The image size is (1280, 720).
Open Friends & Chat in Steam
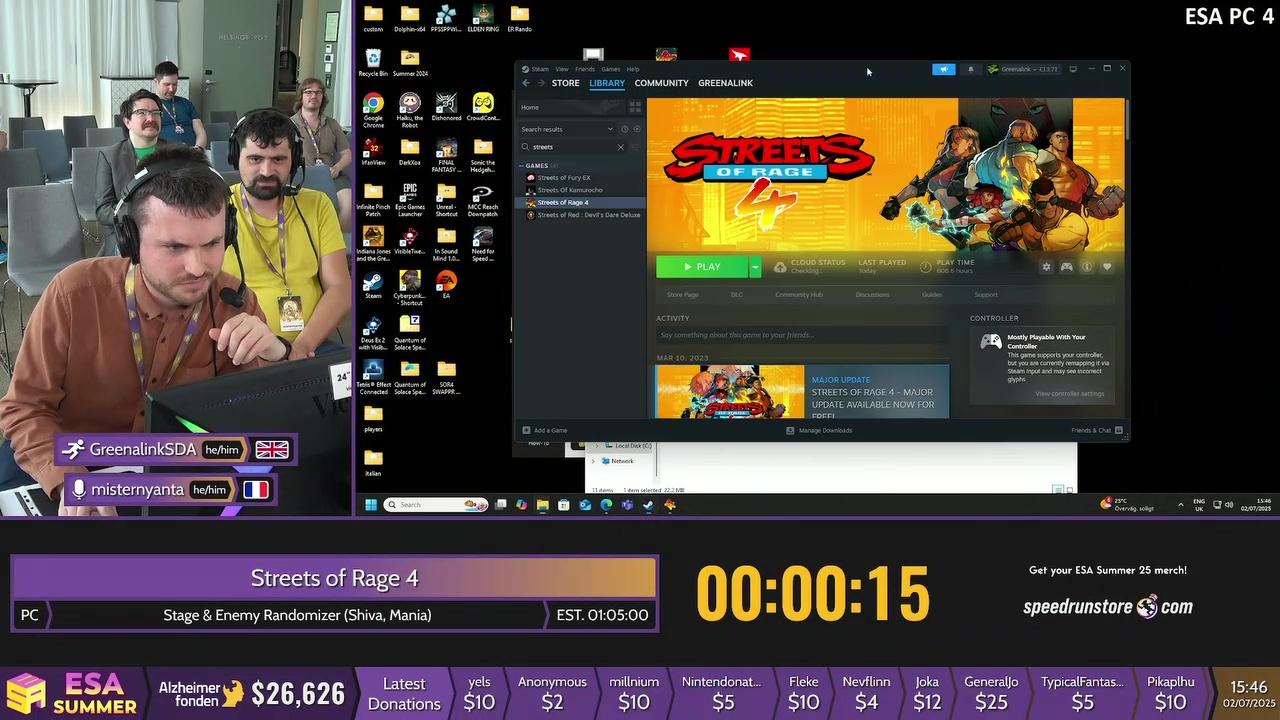tap(1097, 431)
